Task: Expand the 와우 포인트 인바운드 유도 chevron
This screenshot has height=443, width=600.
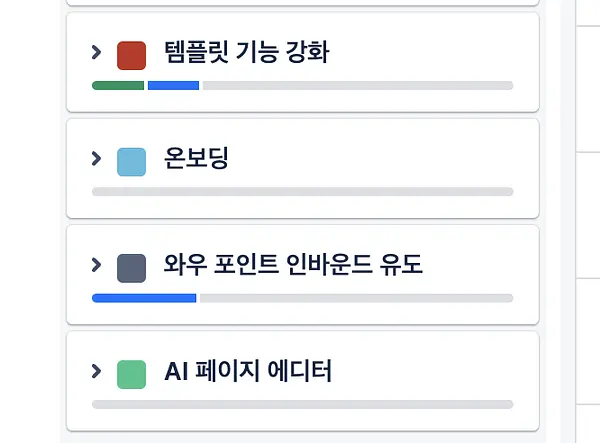Action: tap(96, 265)
